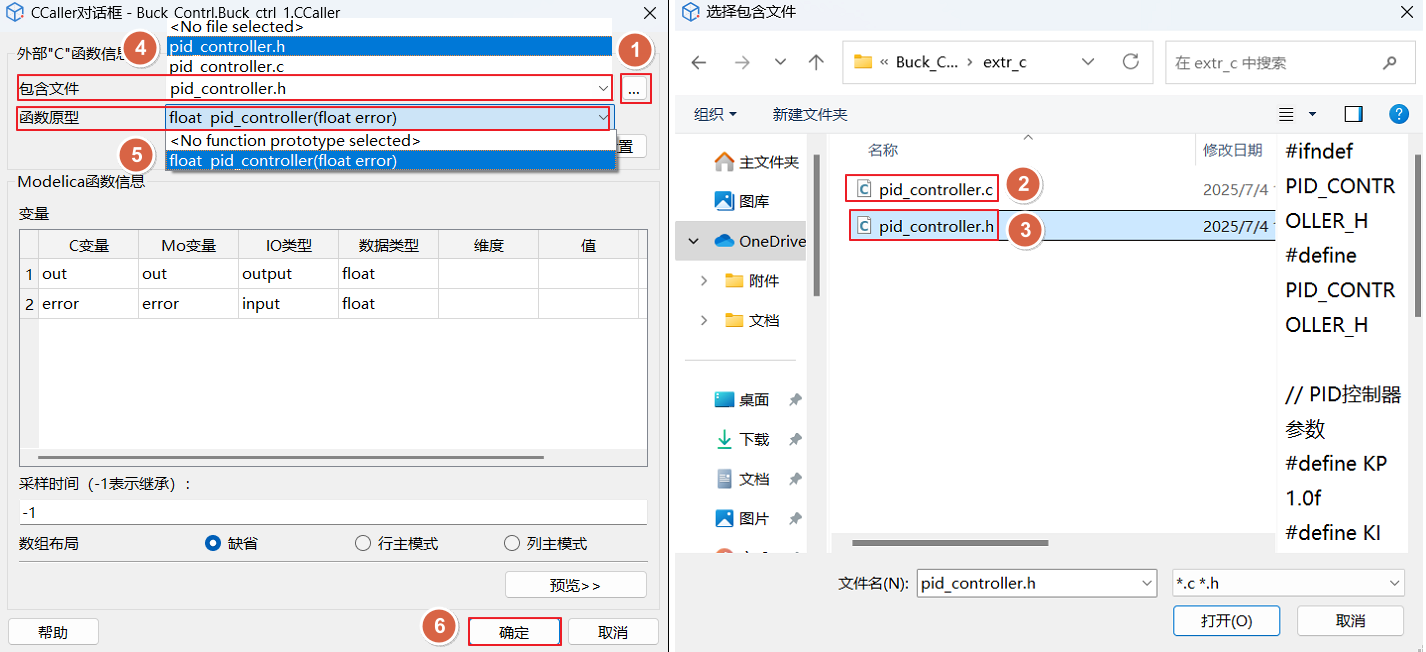Open 包含文件 combo box dropdown arrow
The width and height of the screenshot is (1426, 652).
(x=601, y=89)
